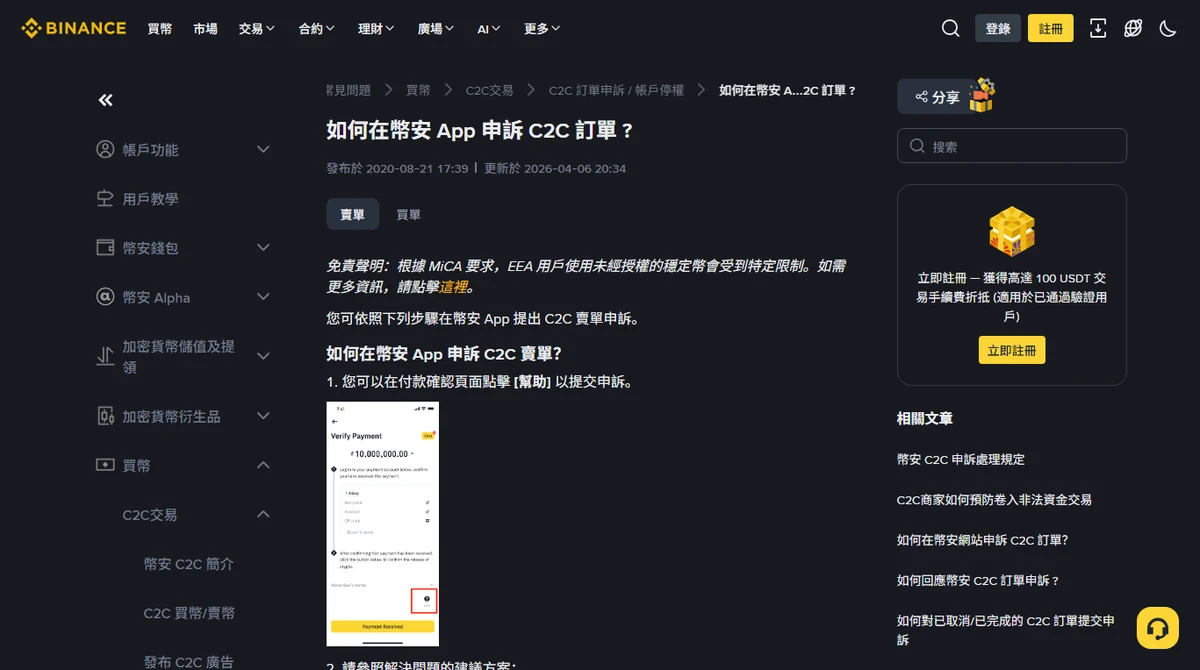Viewport: 1200px width, 670px height.
Task: Open the 理財 dropdown menu
Action: coord(376,29)
